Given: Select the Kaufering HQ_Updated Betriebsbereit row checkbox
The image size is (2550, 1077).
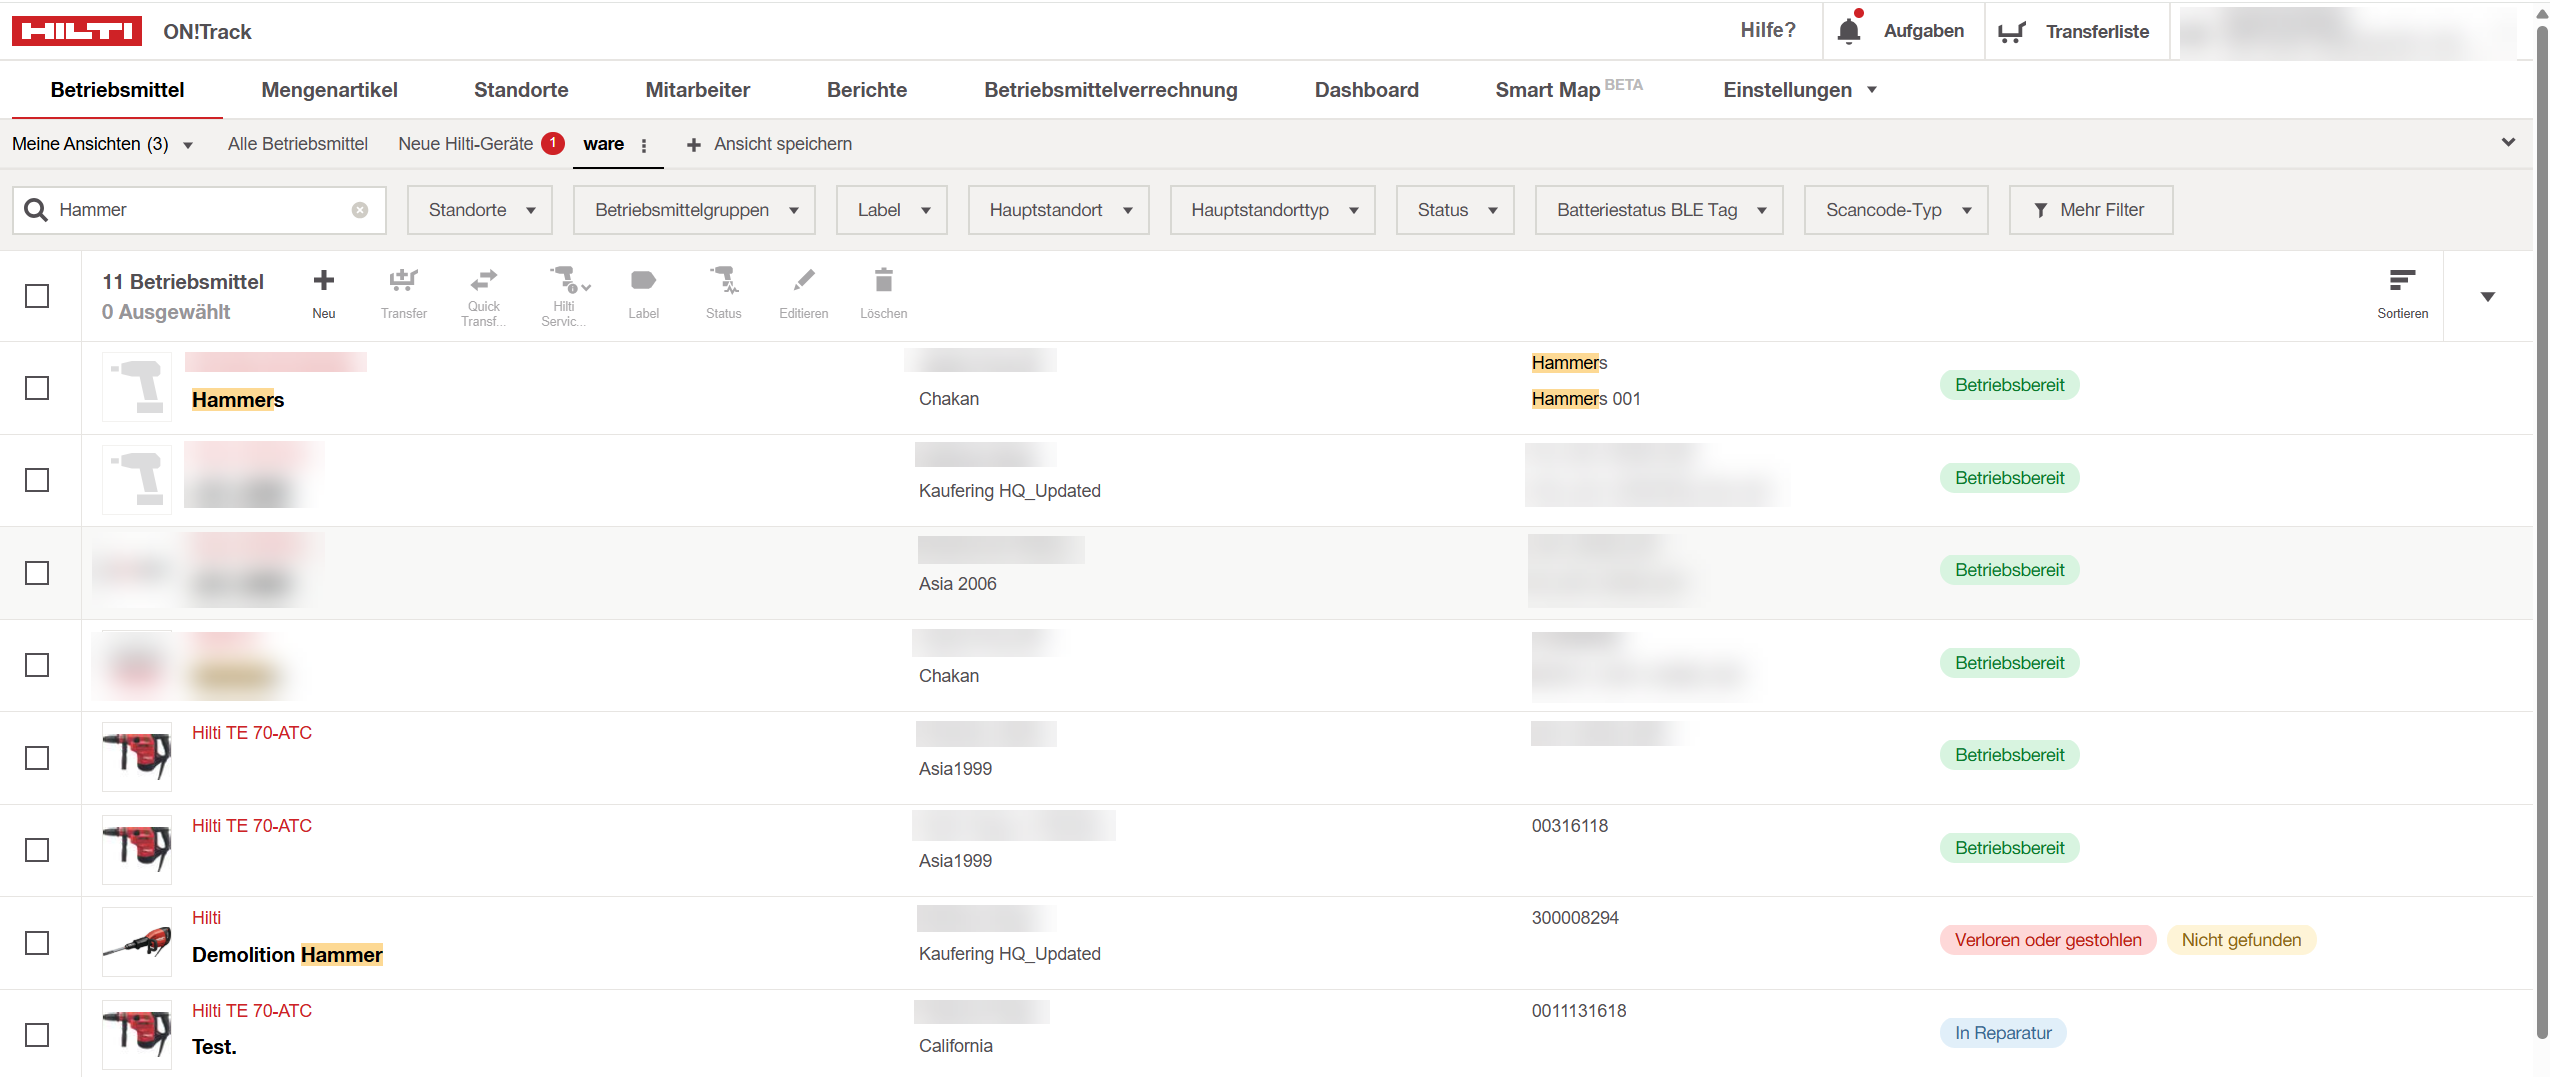Looking at the screenshot, I should tap(37, 480).
